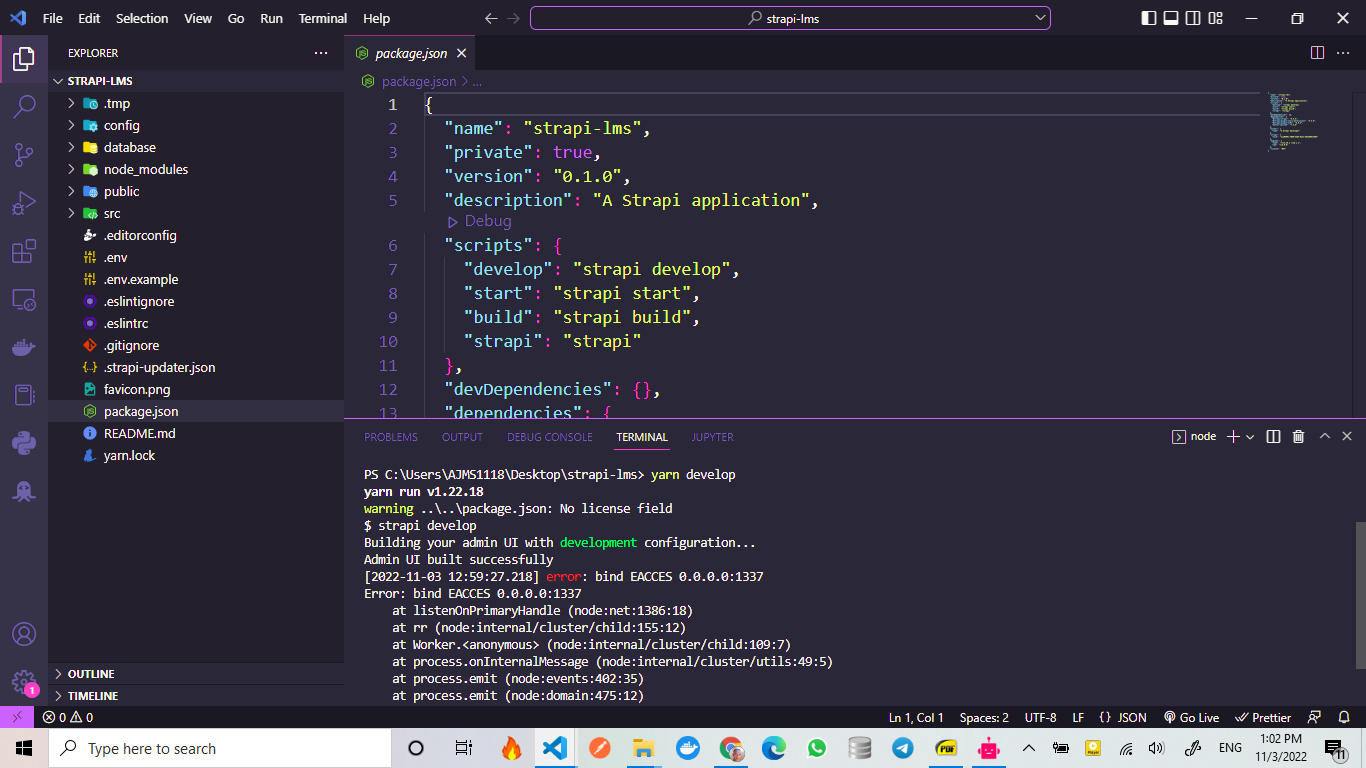Open the new terminal launch profile dropdown
The height and width of the screenshot is (768, 1366).
[x=1250, y=437]
